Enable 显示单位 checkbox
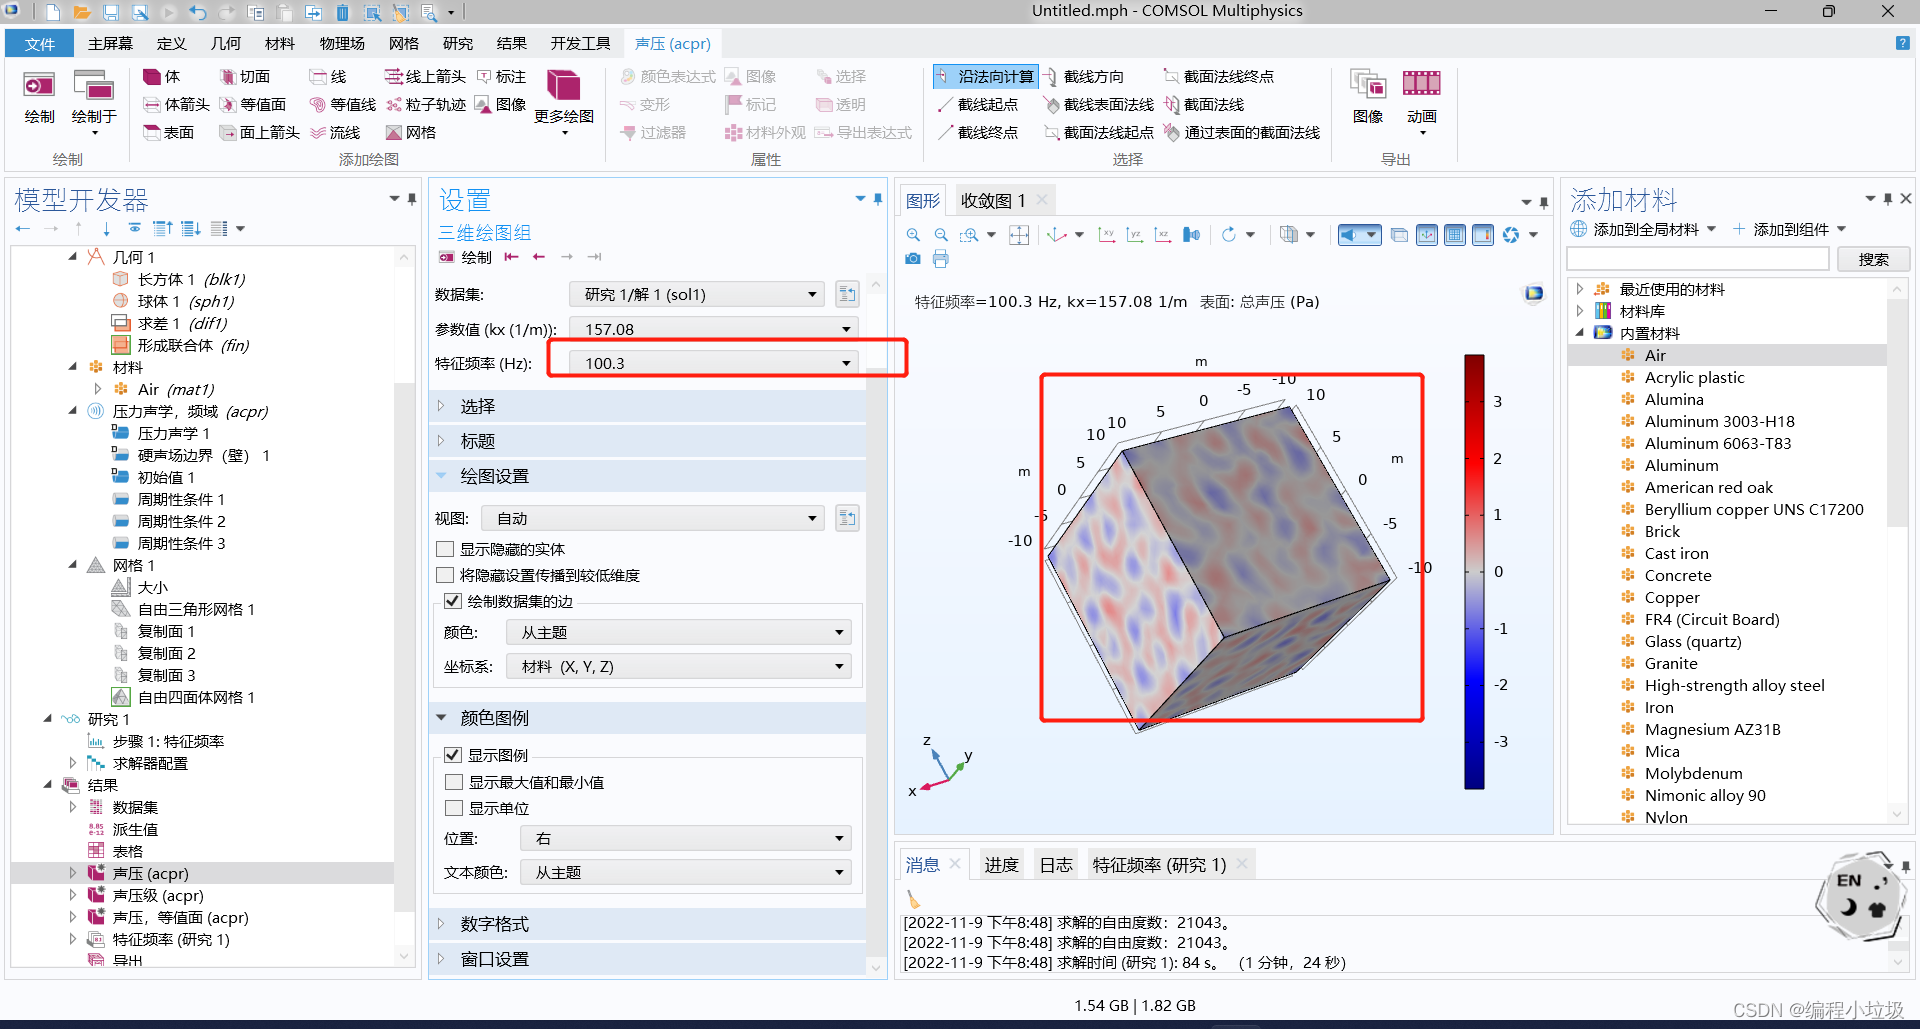1920x1029 pixels. 454,808
